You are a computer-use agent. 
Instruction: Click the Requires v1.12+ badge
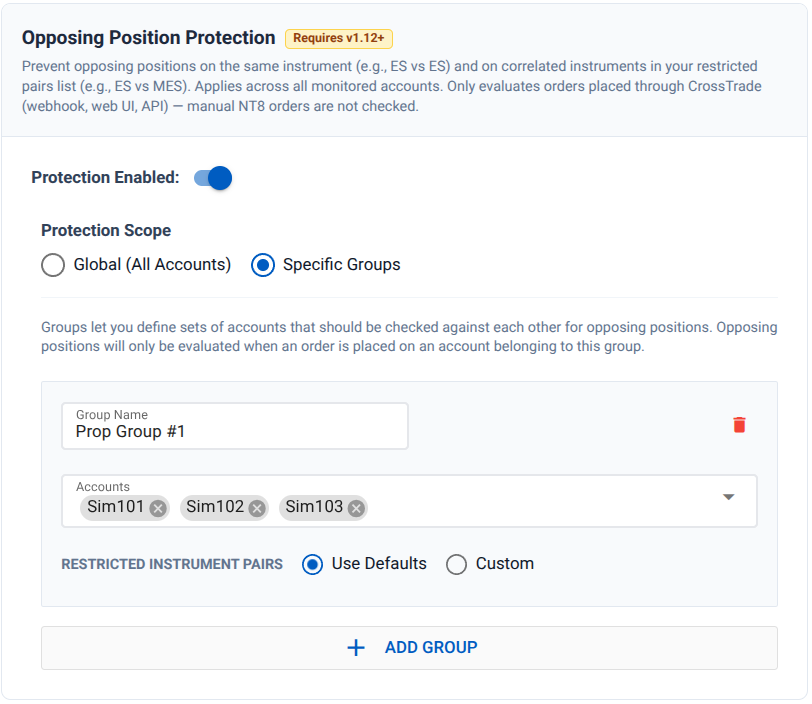339,37
